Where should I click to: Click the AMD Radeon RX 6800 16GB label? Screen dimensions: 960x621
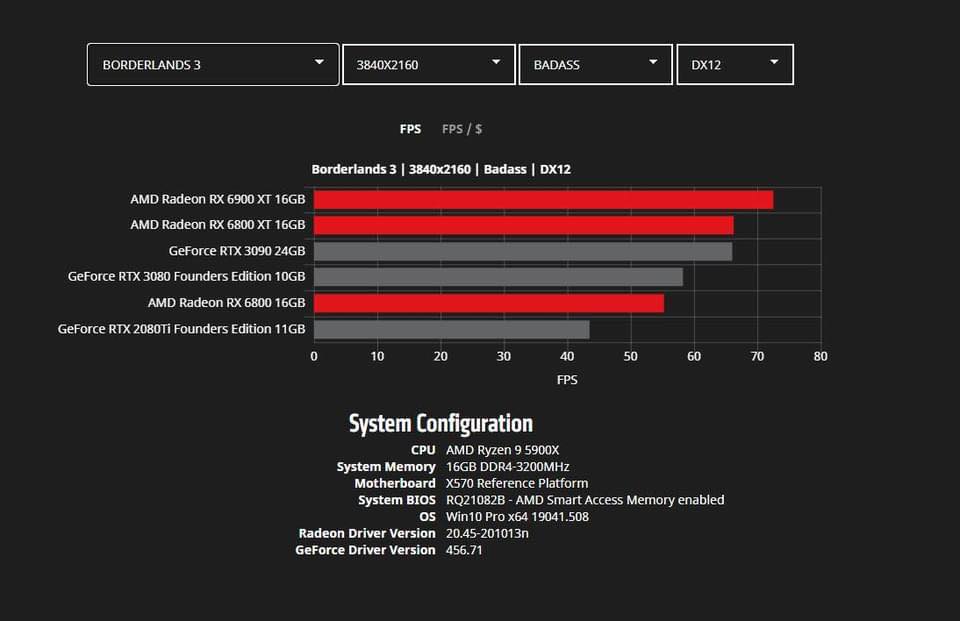227,303
